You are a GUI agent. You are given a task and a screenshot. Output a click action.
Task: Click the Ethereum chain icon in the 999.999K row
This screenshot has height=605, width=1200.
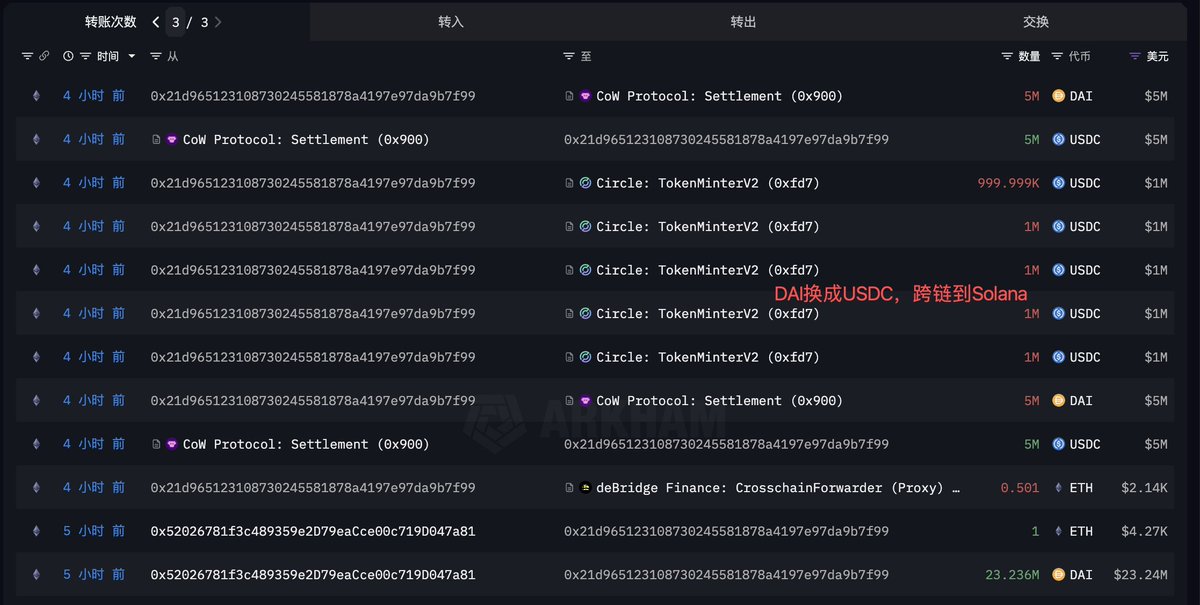tap(37, 183)
